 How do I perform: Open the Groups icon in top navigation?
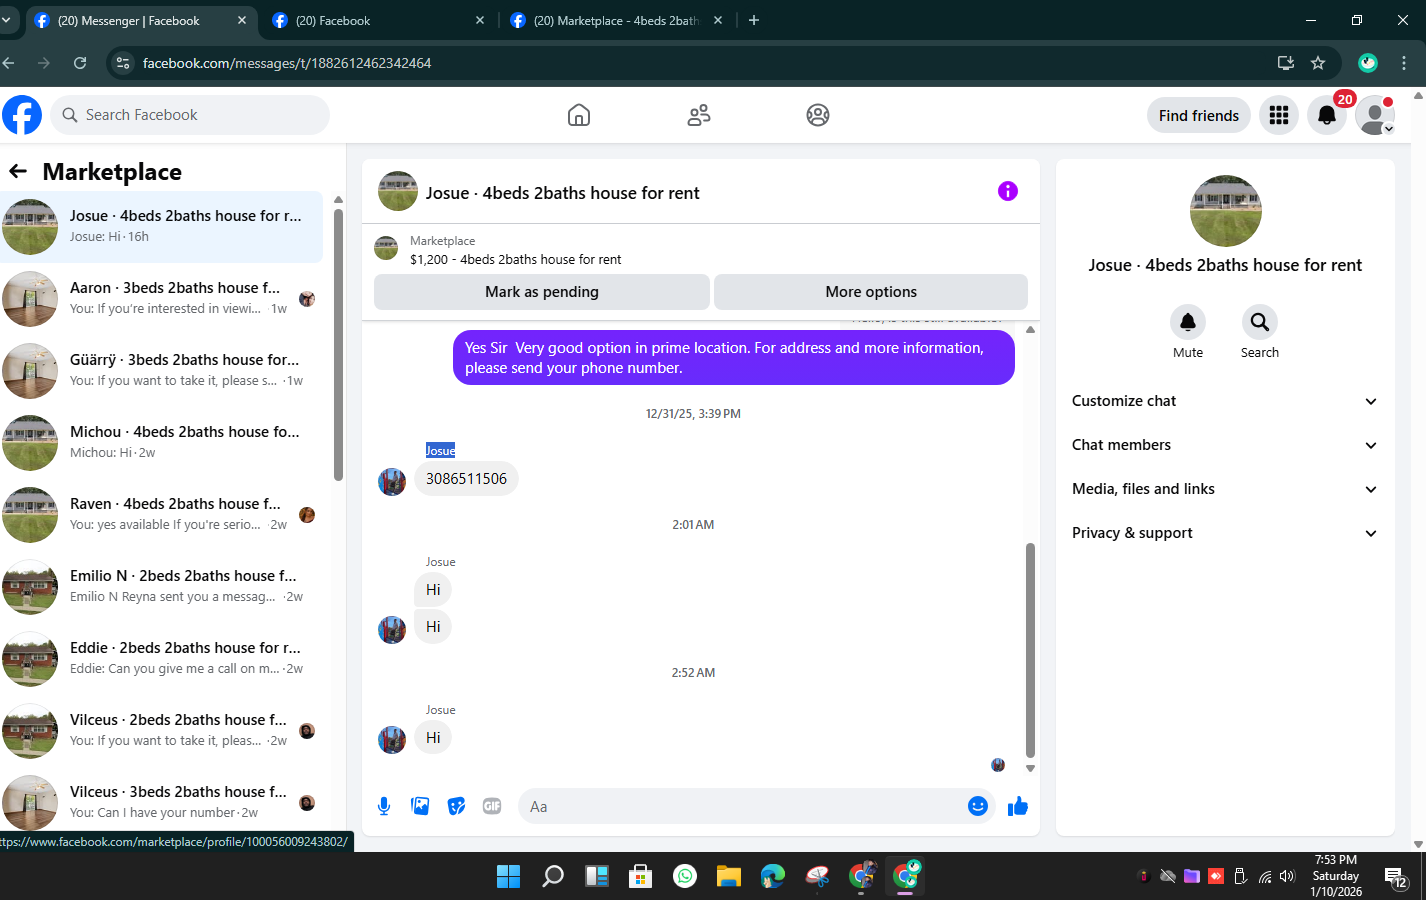[x=818, y=115]
